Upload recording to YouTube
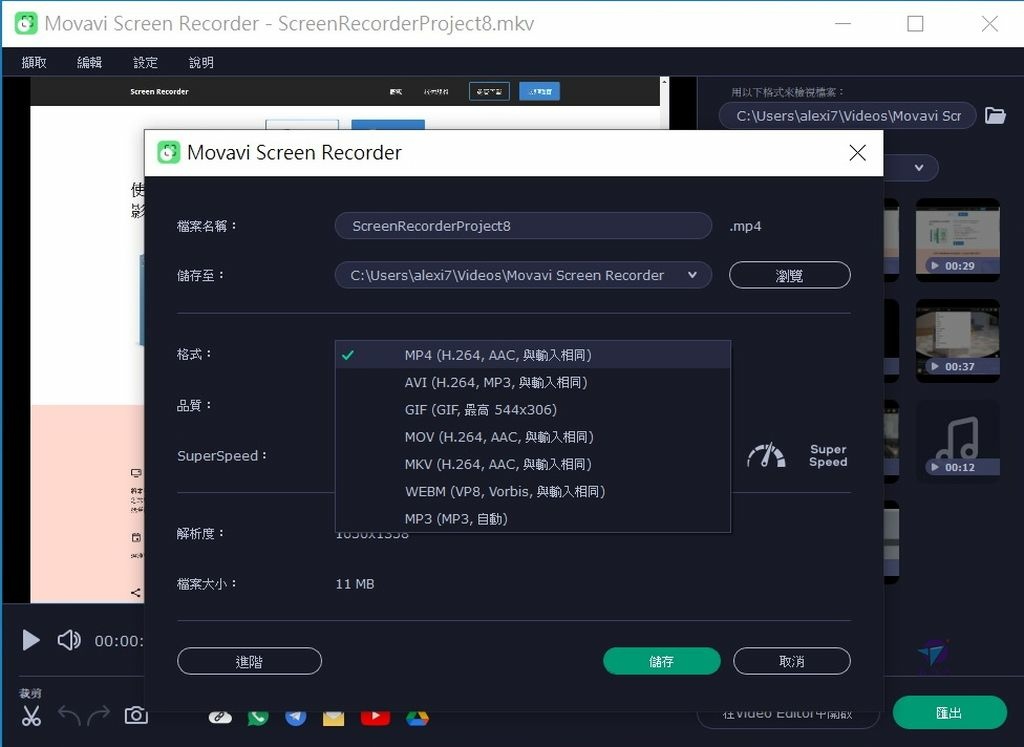1024x747 pixels. (x=376, y=717)
